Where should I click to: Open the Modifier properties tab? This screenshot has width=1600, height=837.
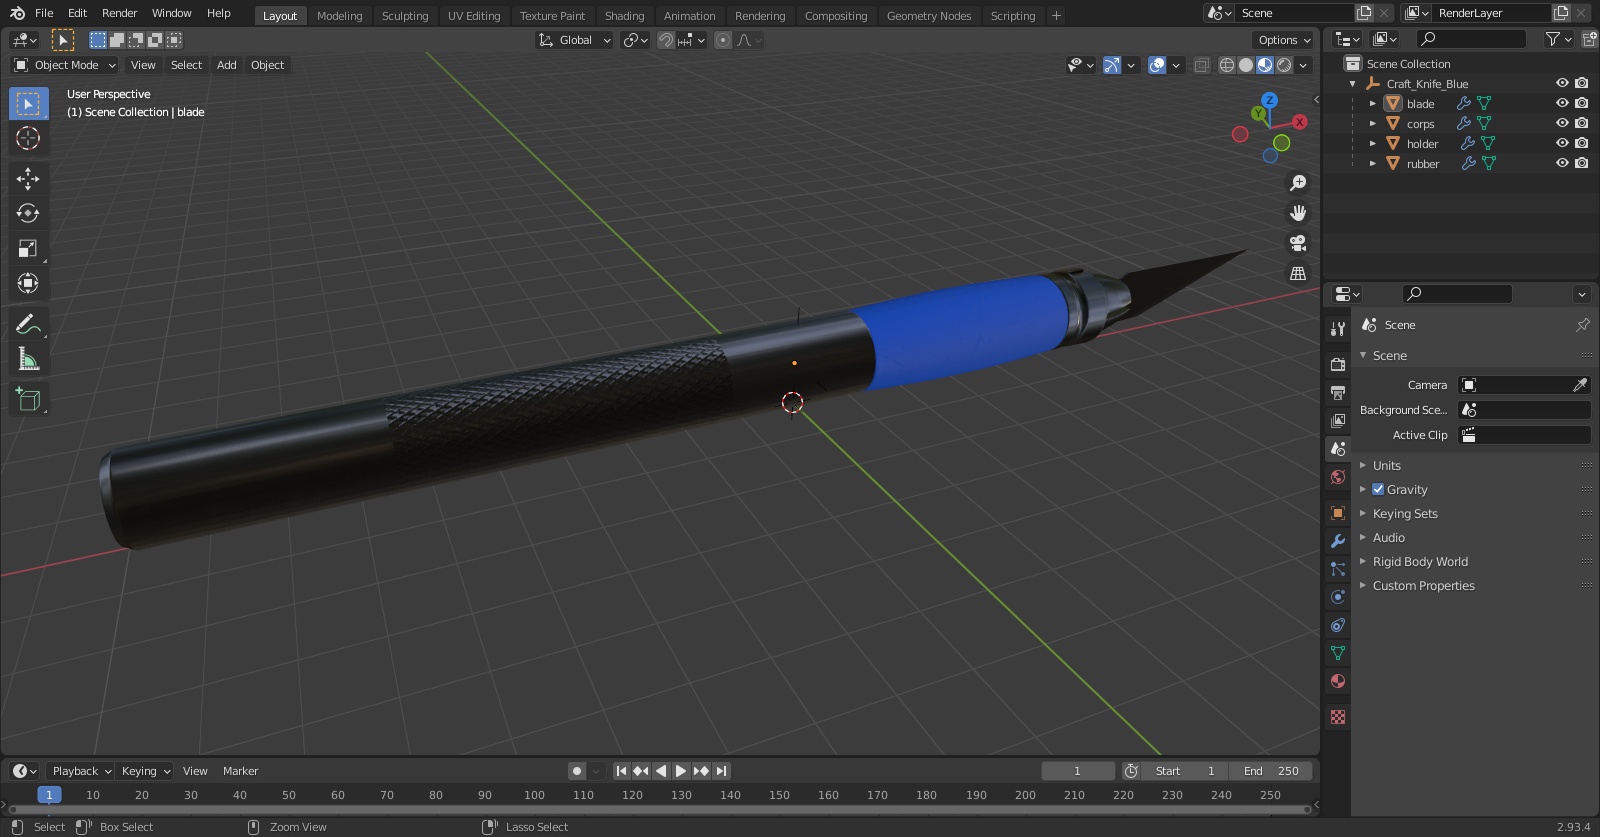1338,541
